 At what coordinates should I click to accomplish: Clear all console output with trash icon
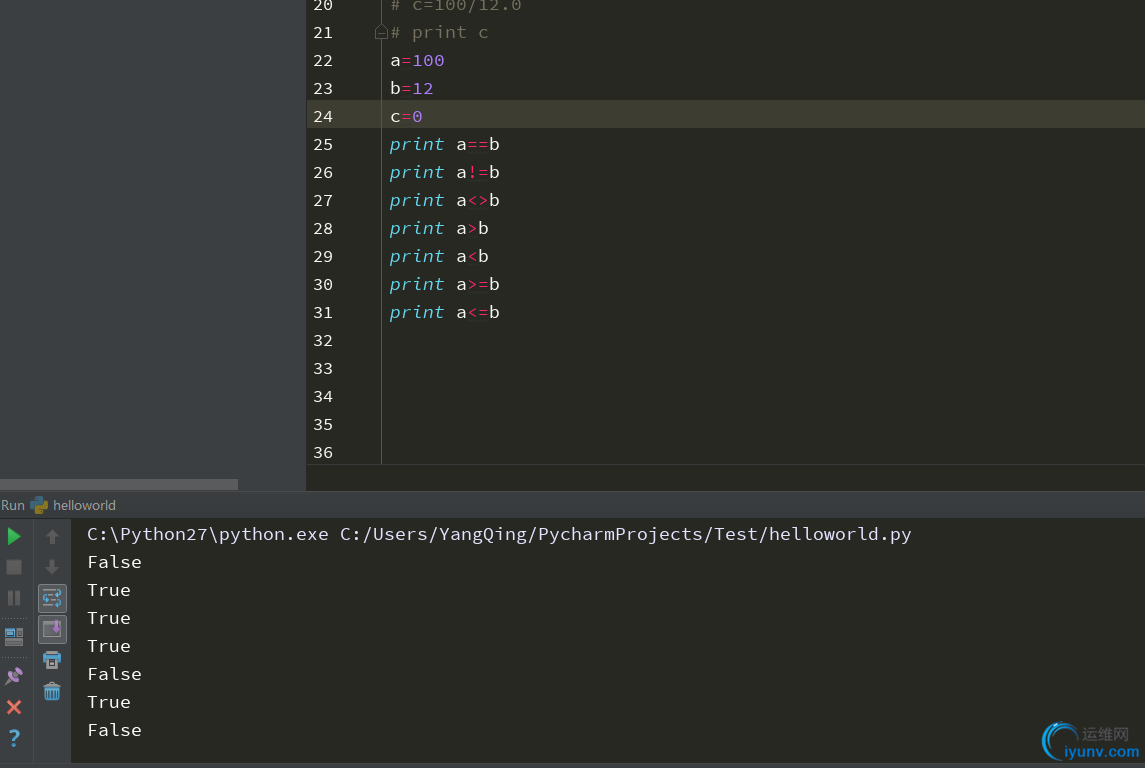pyautogui.click(x=52, y=691)
